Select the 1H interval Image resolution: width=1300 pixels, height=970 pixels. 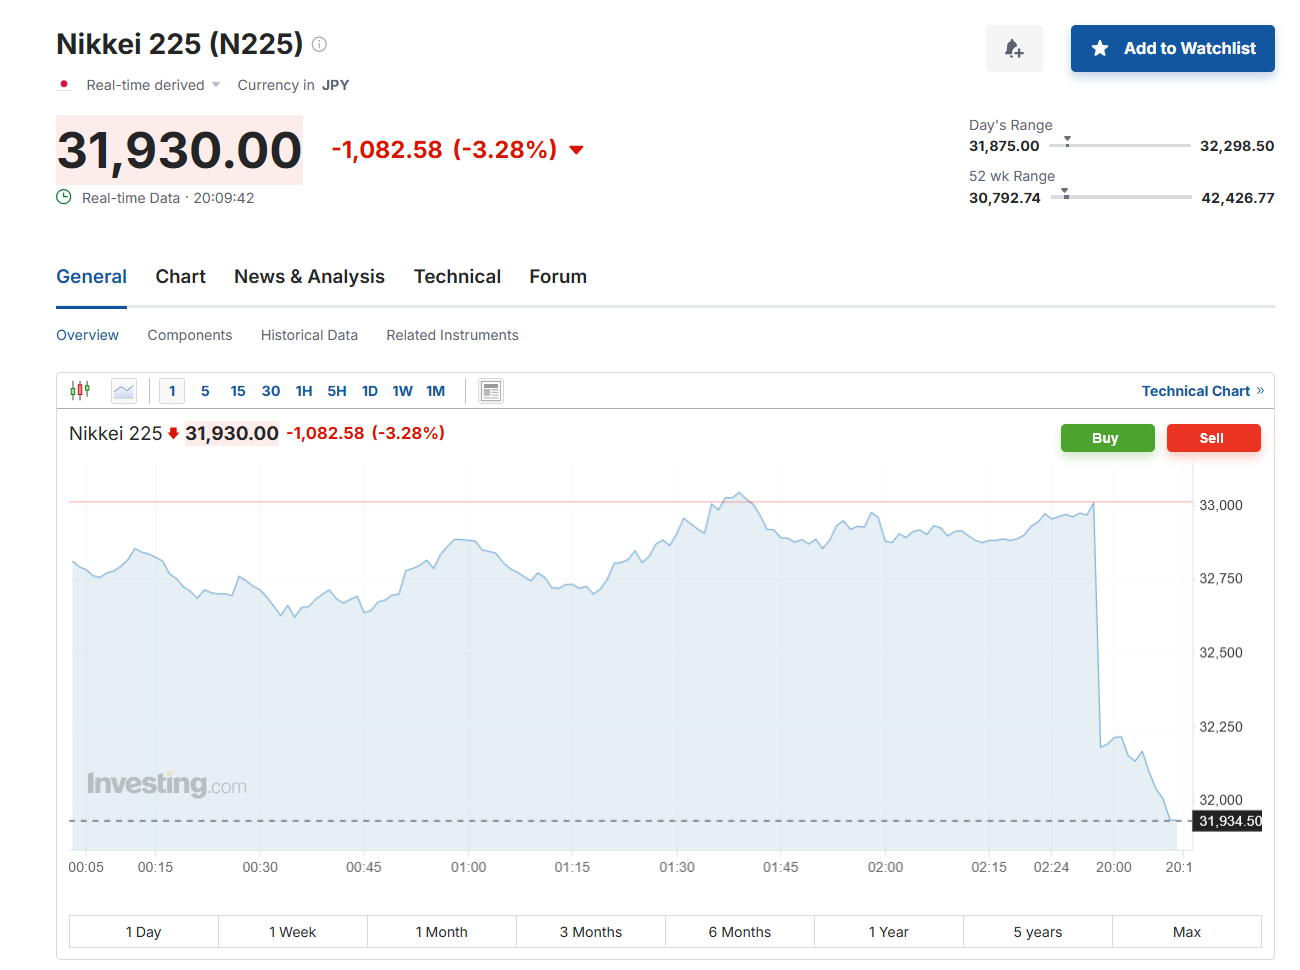point(304,391)
